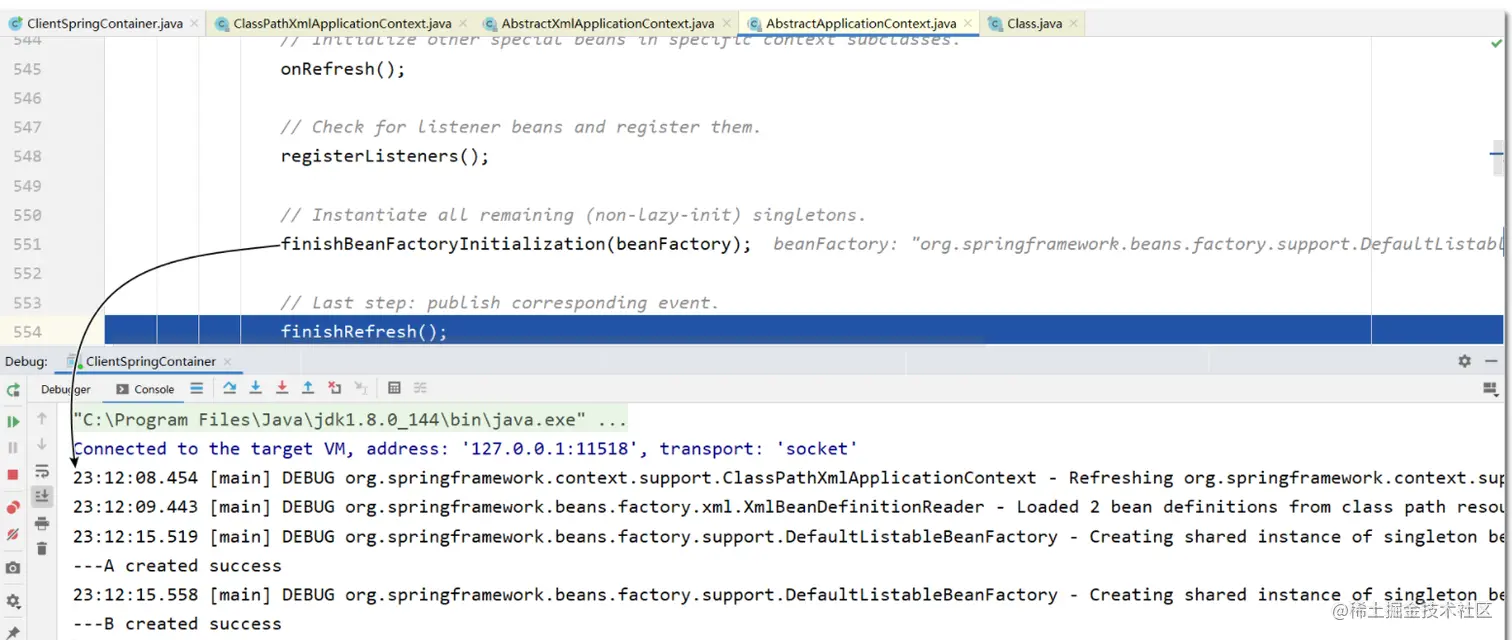Viewport: 1512px width, 640px height.
Task: Close AbstractApplicationContext.java tab
Action: pos(968,23)
